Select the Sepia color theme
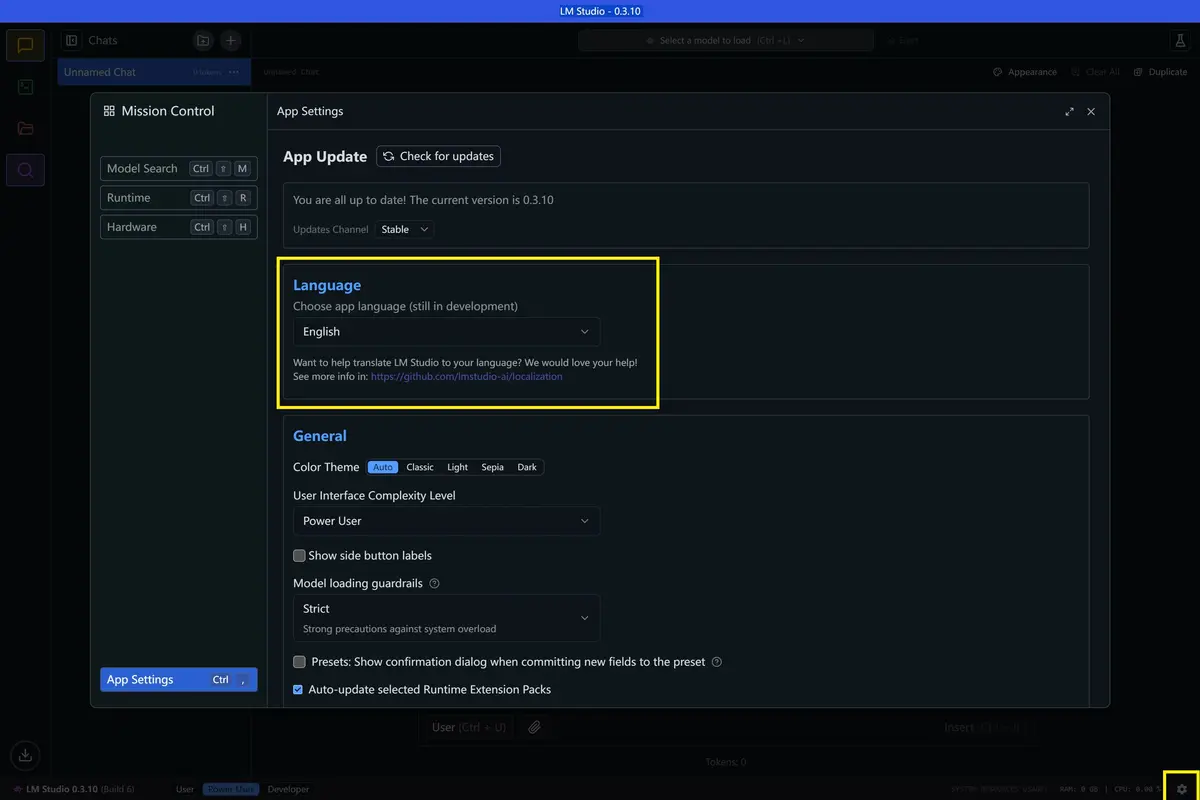This screenshot has height=800, width=1200. [492, 467]
